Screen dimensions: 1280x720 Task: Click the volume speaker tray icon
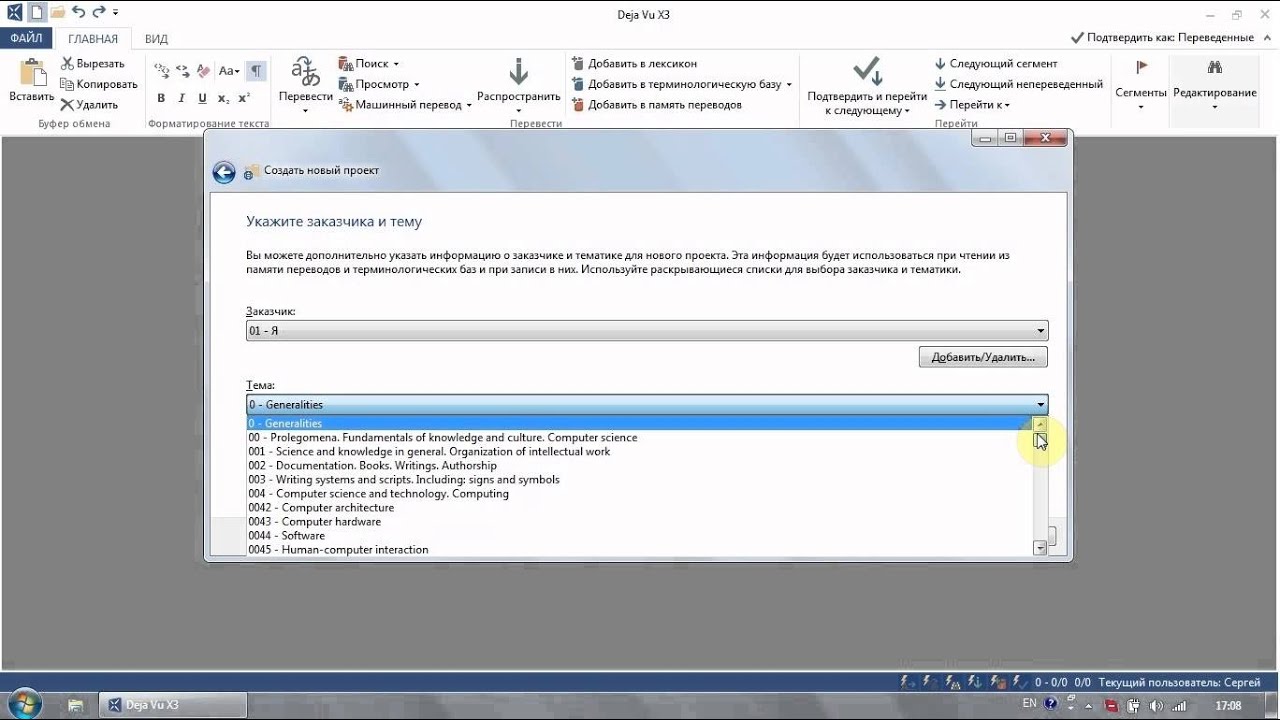click(x=1157, y=705)
